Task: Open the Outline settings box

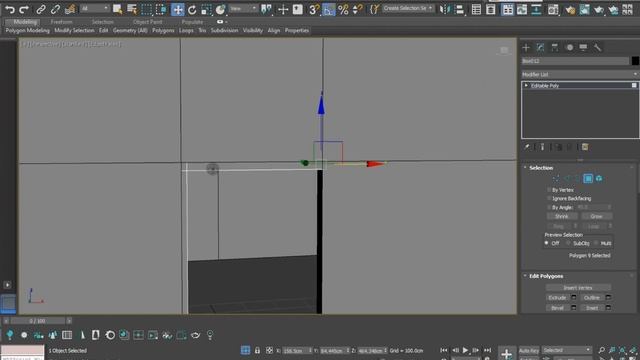Action: click(608, 298)
